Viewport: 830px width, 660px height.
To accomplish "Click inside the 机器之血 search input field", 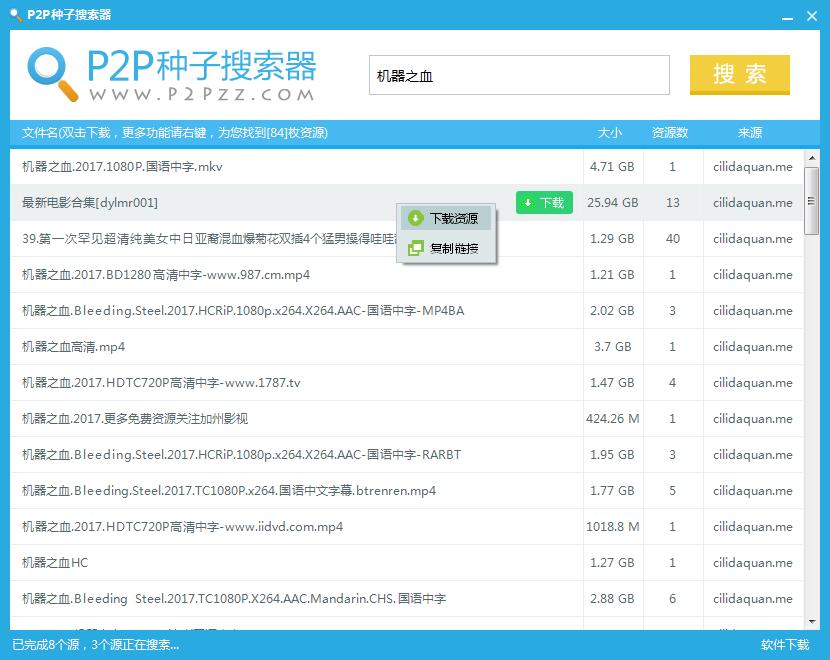I will pos(518,75).
